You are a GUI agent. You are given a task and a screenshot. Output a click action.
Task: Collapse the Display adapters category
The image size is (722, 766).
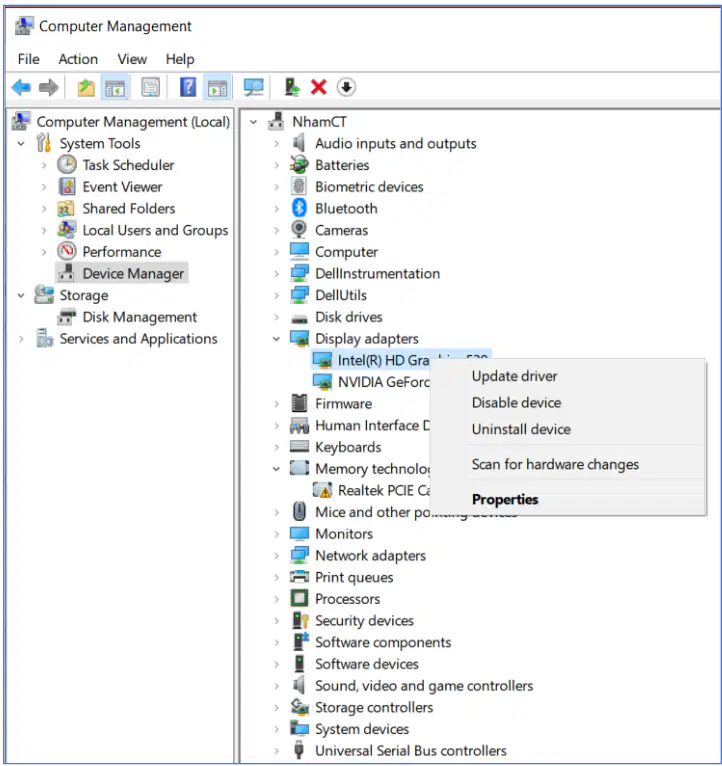coord(276,339)
